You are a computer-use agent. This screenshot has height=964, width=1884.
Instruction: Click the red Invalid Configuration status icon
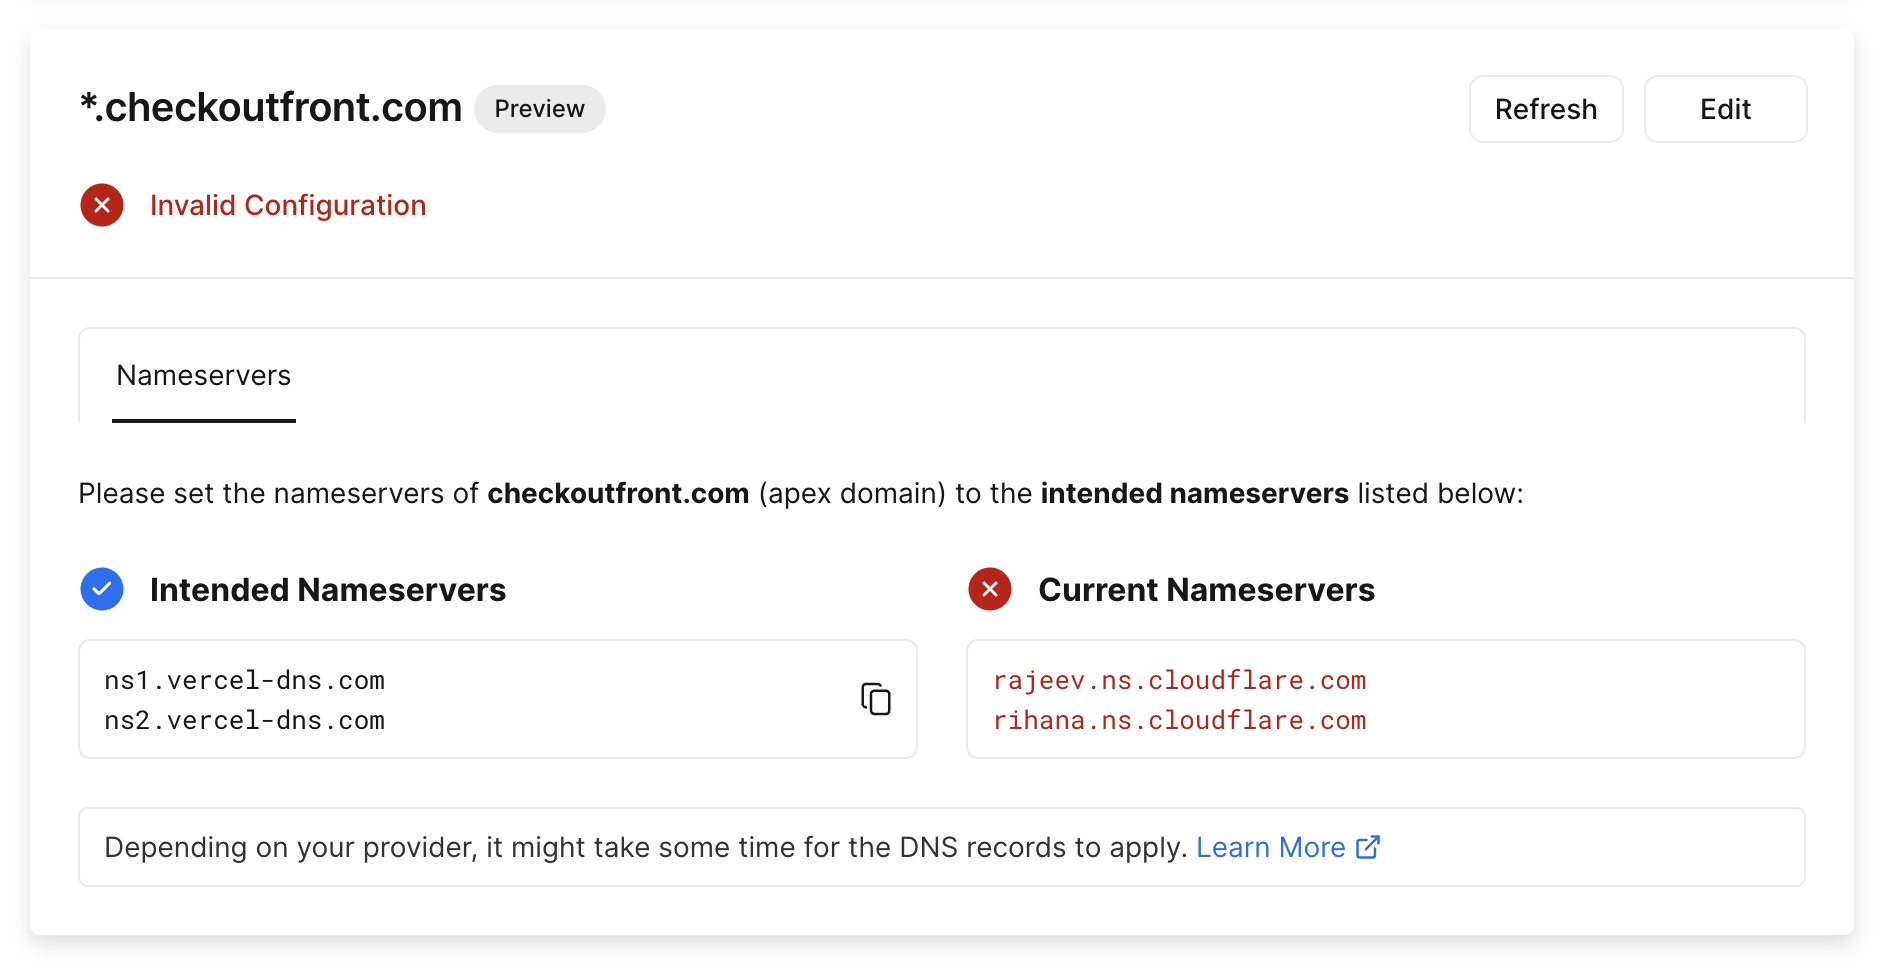tap(101, 205)
